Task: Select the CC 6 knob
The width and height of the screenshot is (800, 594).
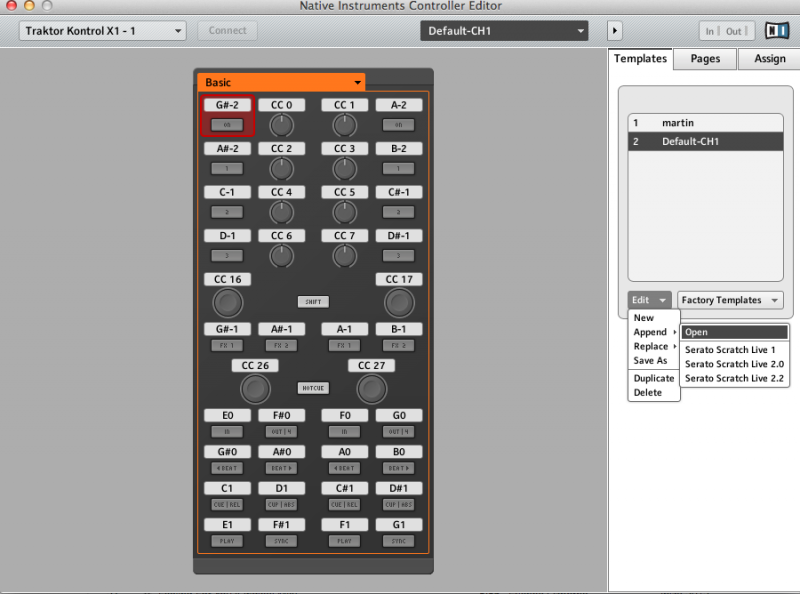Action: click(282, 256)
